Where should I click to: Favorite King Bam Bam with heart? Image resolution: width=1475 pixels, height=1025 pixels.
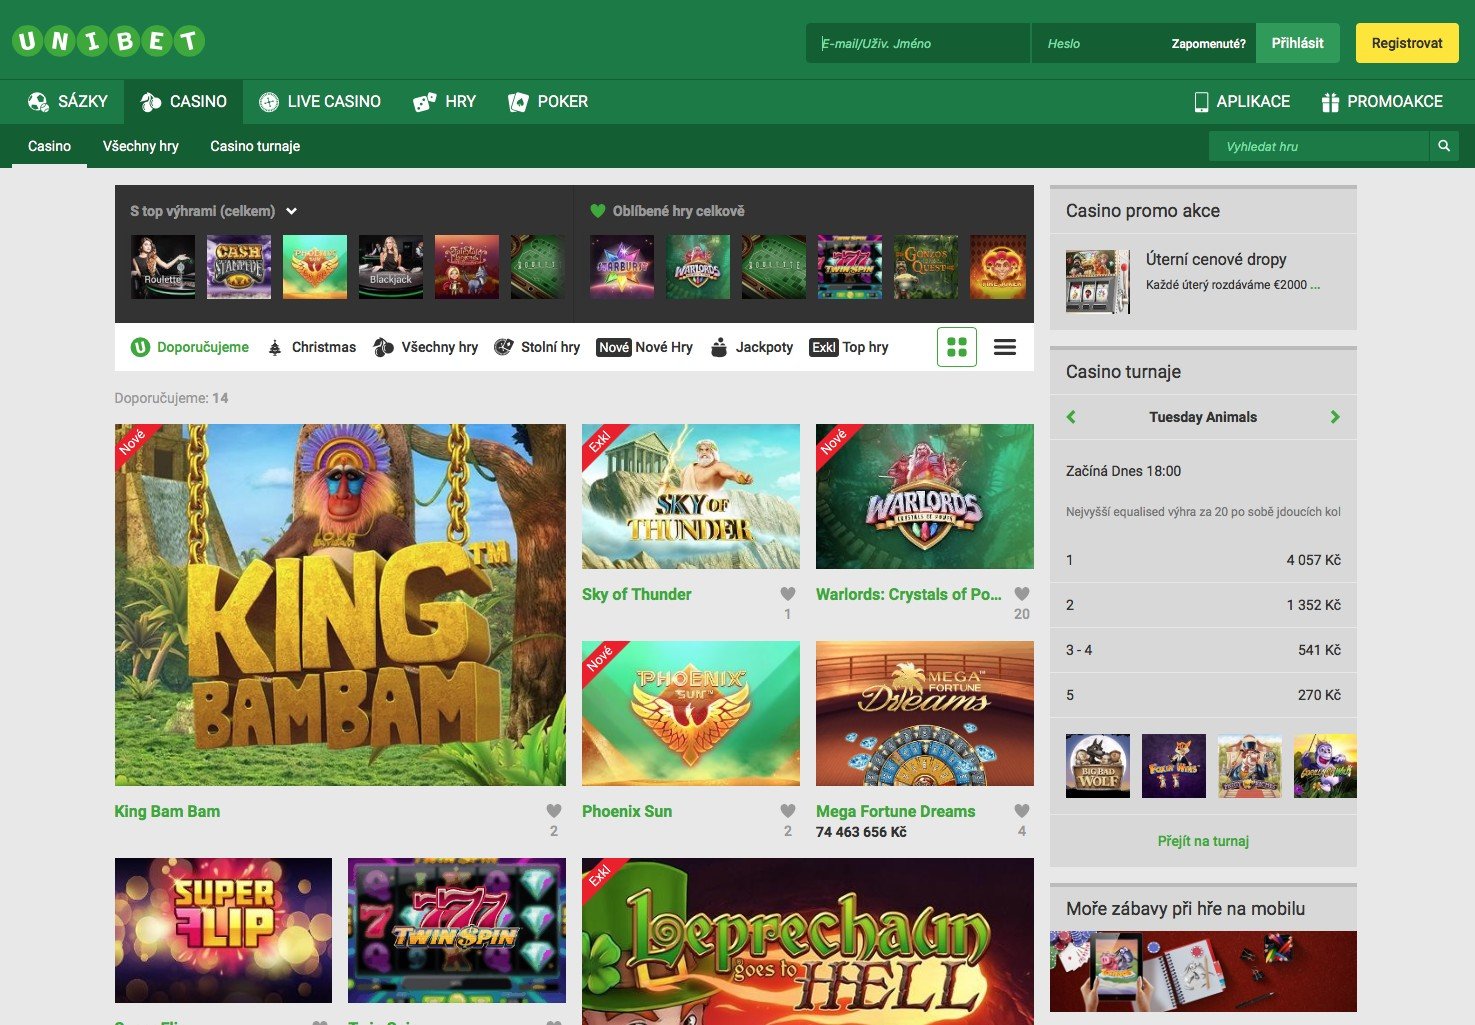[554, 811]
